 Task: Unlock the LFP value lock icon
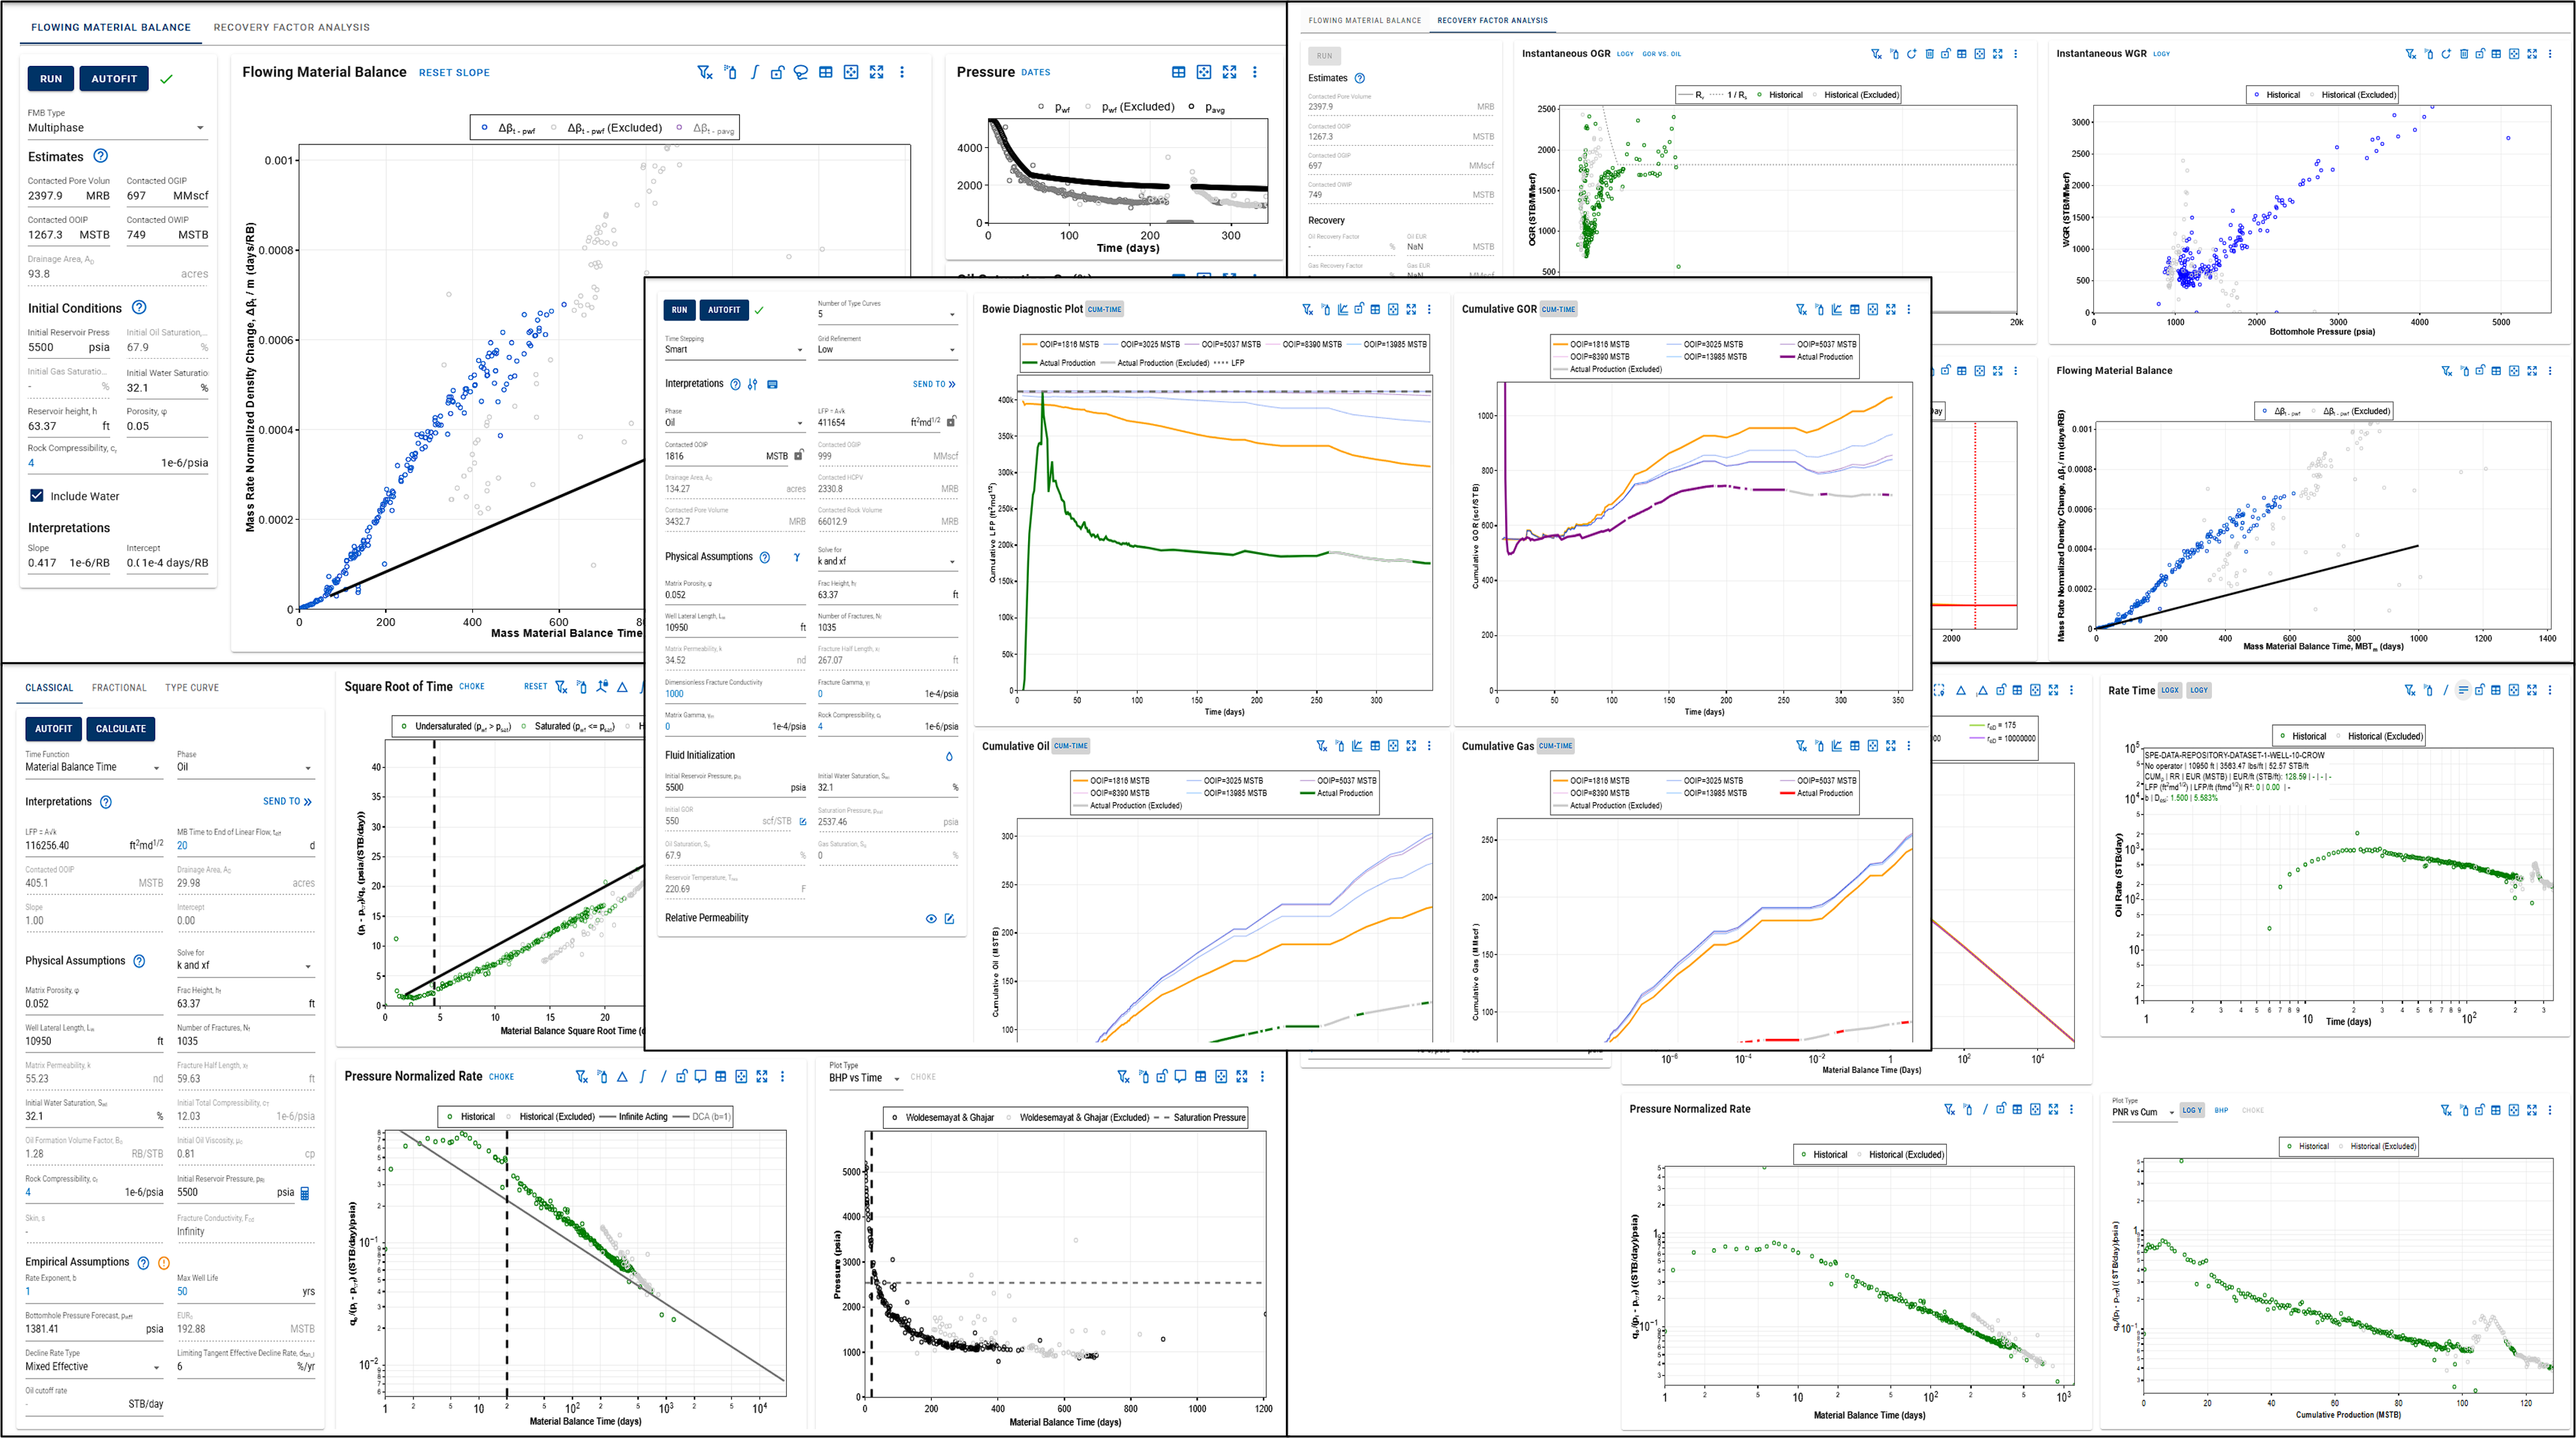pos(951,422)
